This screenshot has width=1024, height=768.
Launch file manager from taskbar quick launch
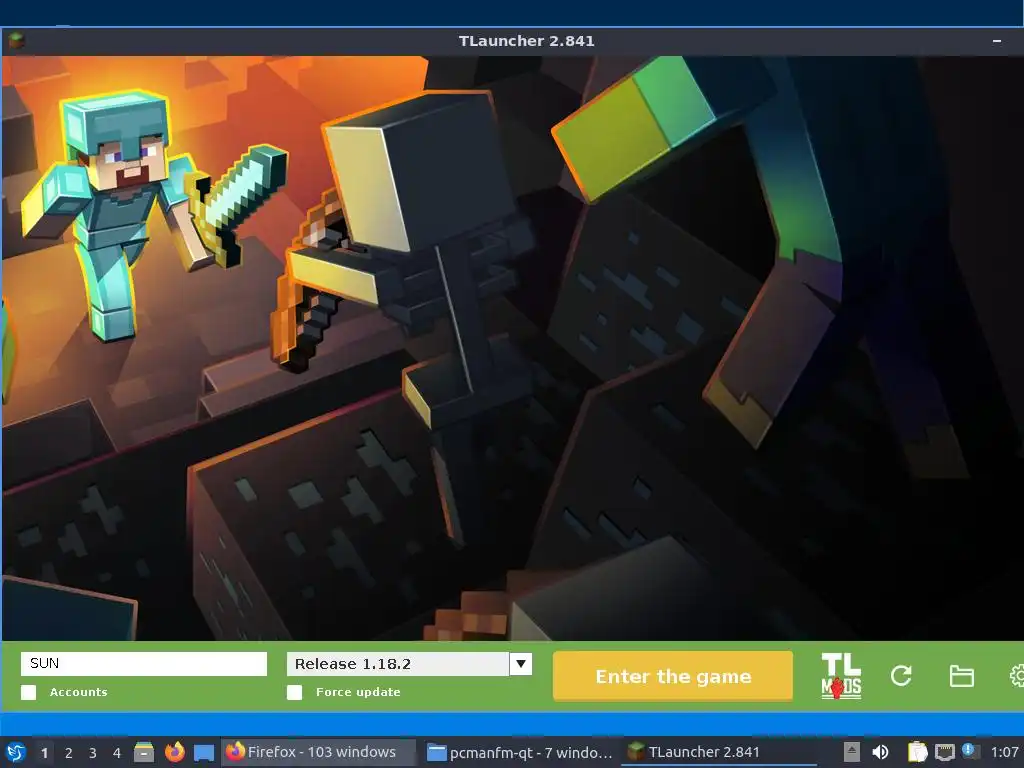144,752
